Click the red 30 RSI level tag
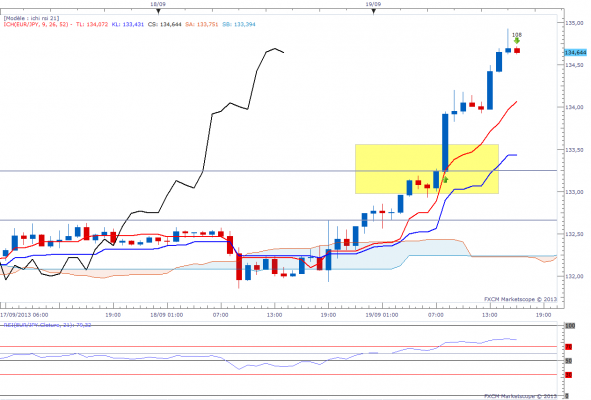 pos(568,375)
